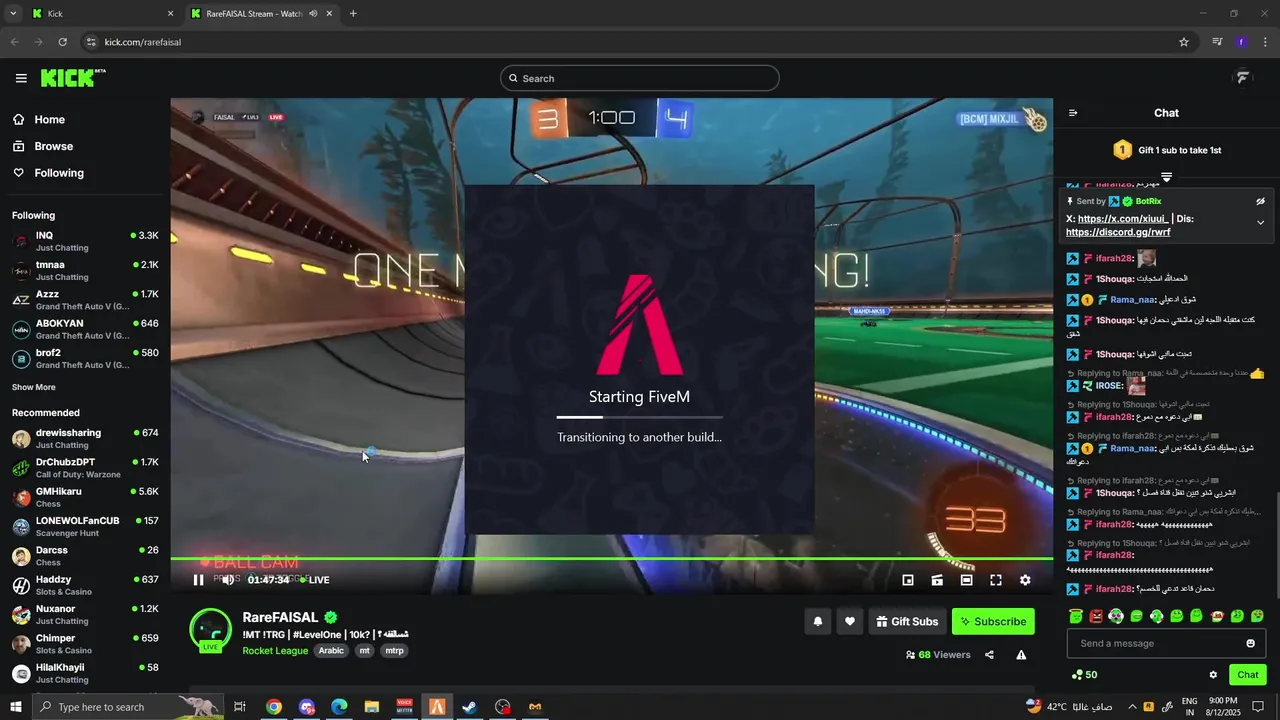This screenshot has width=1280, height=720.
Task: Click the profile icon top right
Action: [x=1243, y=78]
